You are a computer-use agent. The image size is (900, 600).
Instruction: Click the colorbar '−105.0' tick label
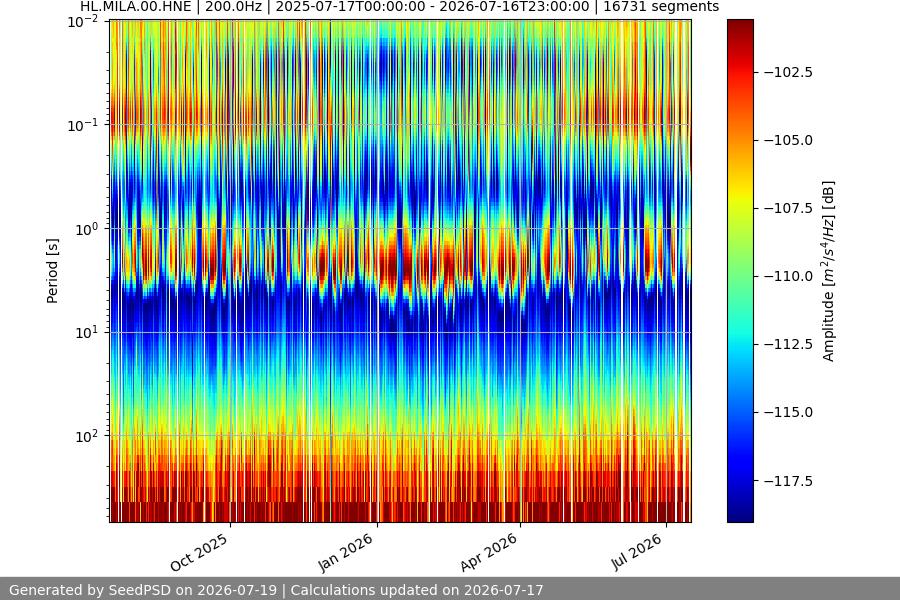[x=789, y=141]
